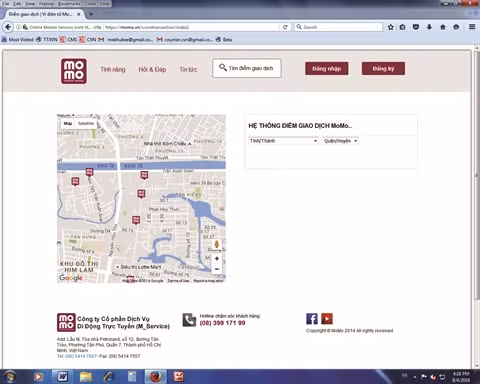Click the Đăng ký button
This screenshot has width=480, height=384.
point(383,68)
